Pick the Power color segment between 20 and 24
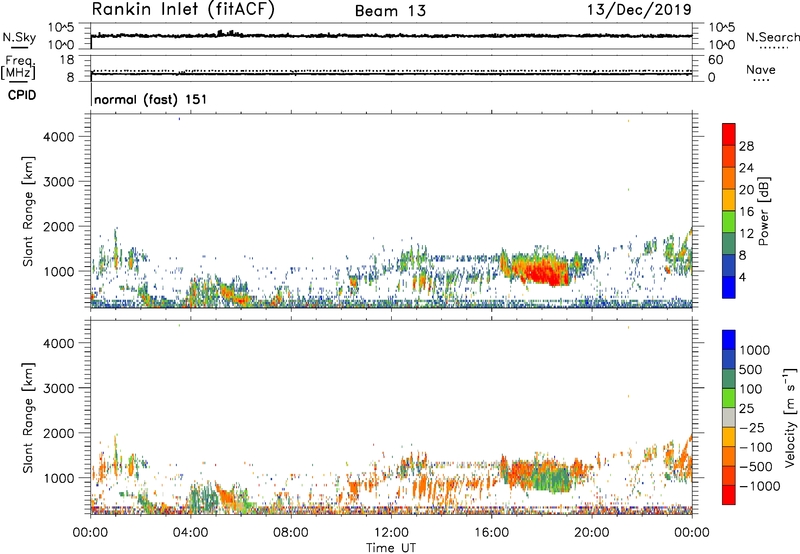The height and width of the screenshot is (554, 800). (729, 178)
